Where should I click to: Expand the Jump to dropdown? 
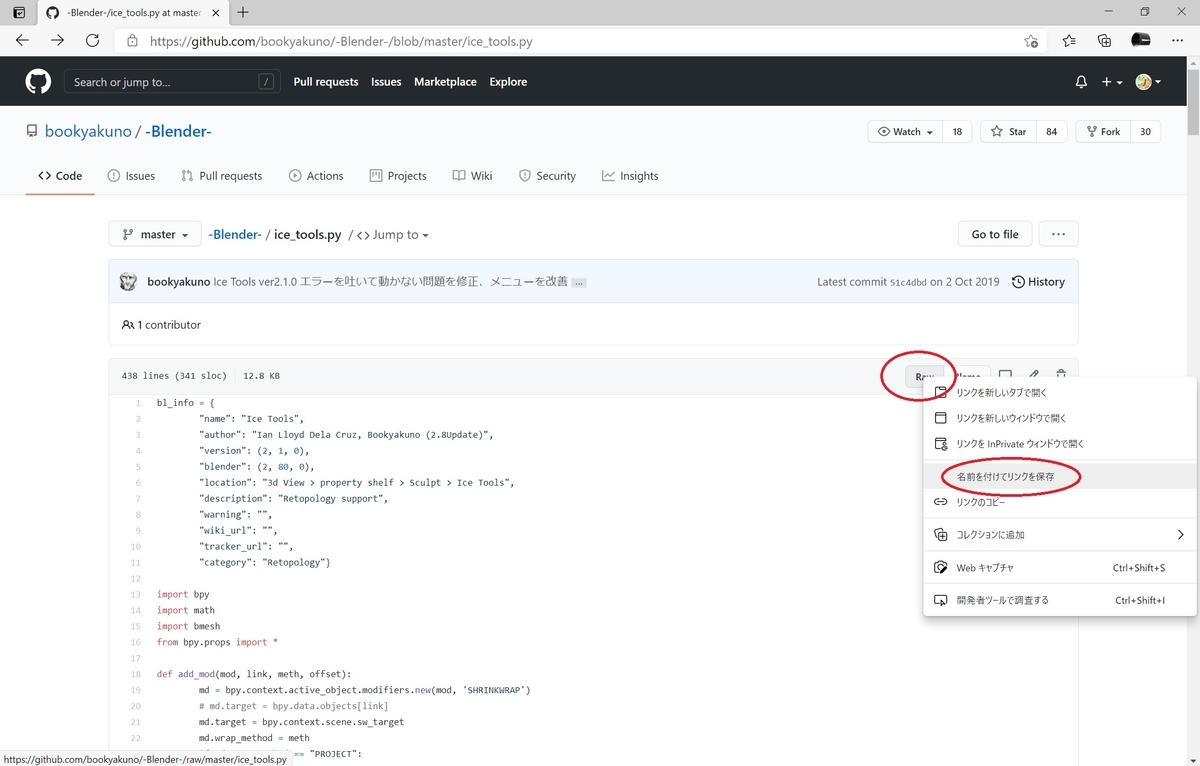393,235
